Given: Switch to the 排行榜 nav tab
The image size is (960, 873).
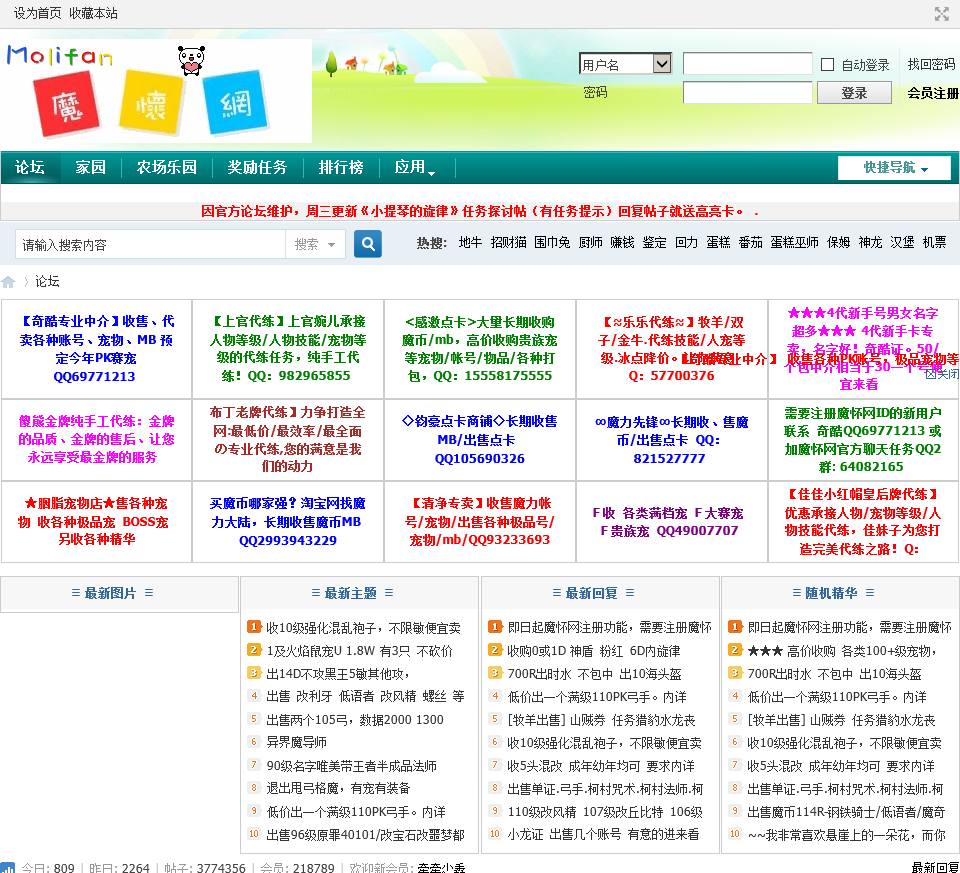Looking at the screenshot, I should (341, 168).
